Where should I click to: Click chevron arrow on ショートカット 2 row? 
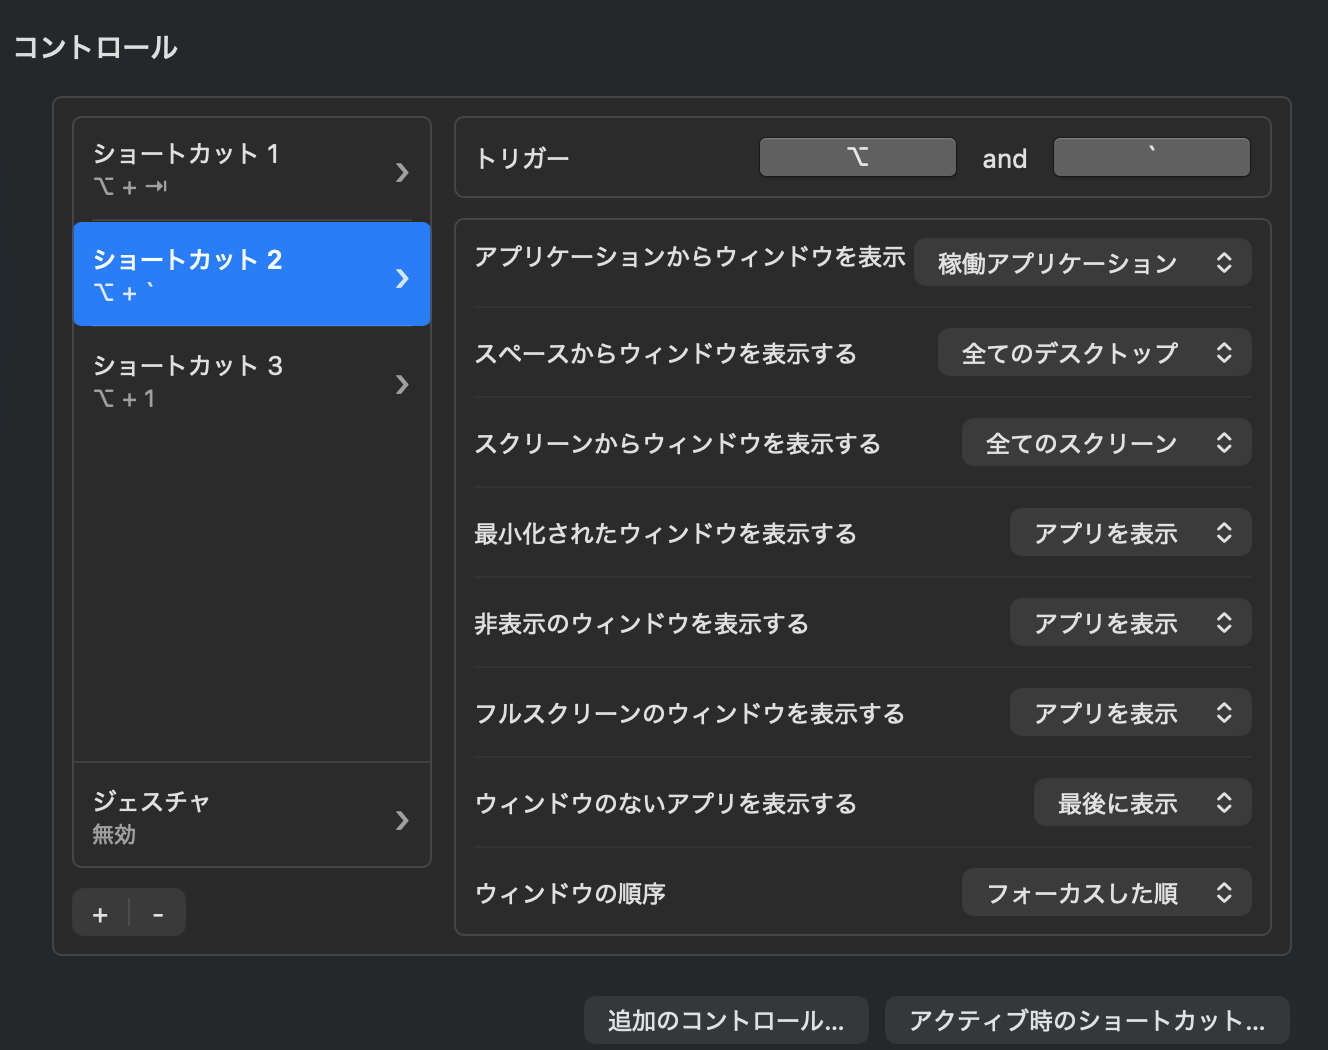click(x=402, y=278)
